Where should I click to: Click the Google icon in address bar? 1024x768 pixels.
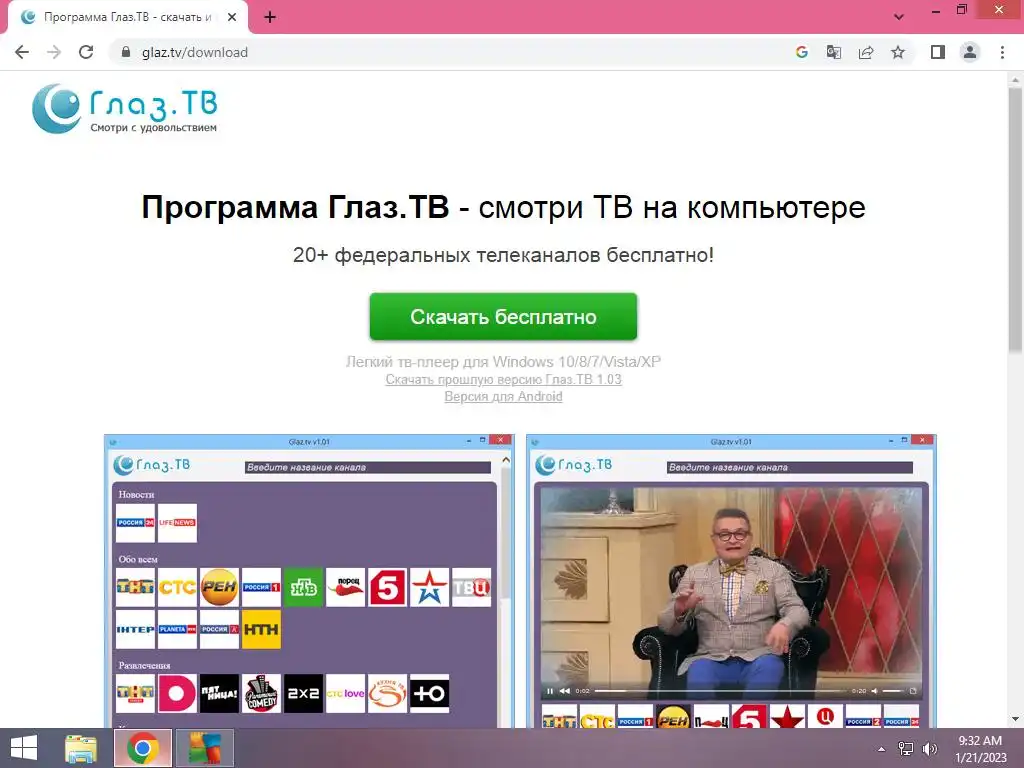pos(801,52)
